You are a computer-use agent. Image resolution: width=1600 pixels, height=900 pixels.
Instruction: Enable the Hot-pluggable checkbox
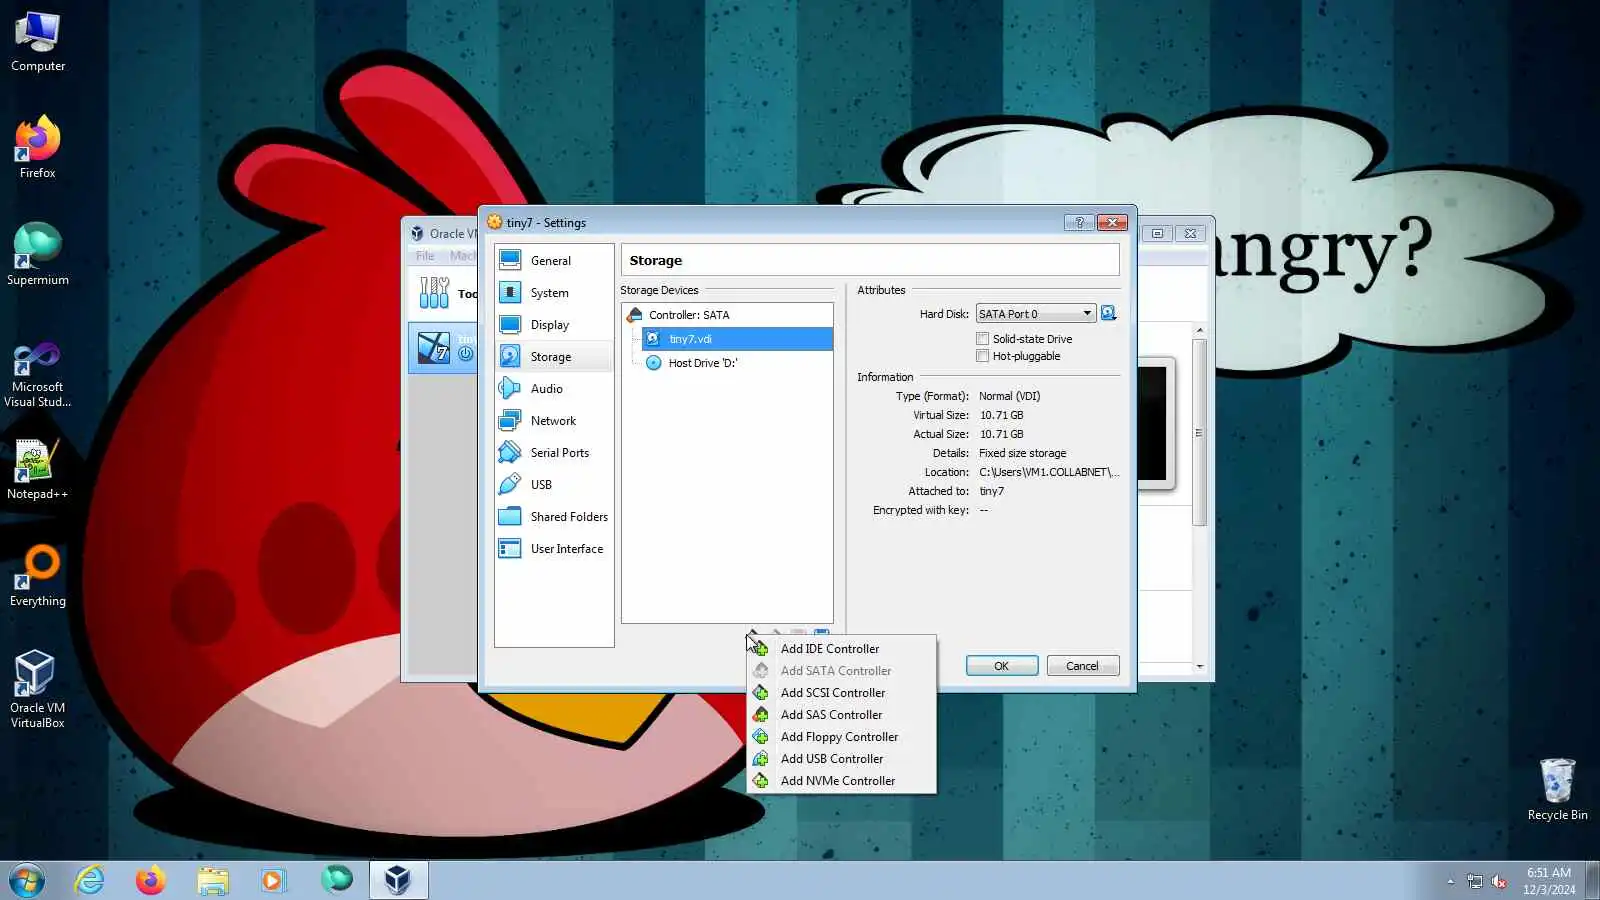point(983,356)
